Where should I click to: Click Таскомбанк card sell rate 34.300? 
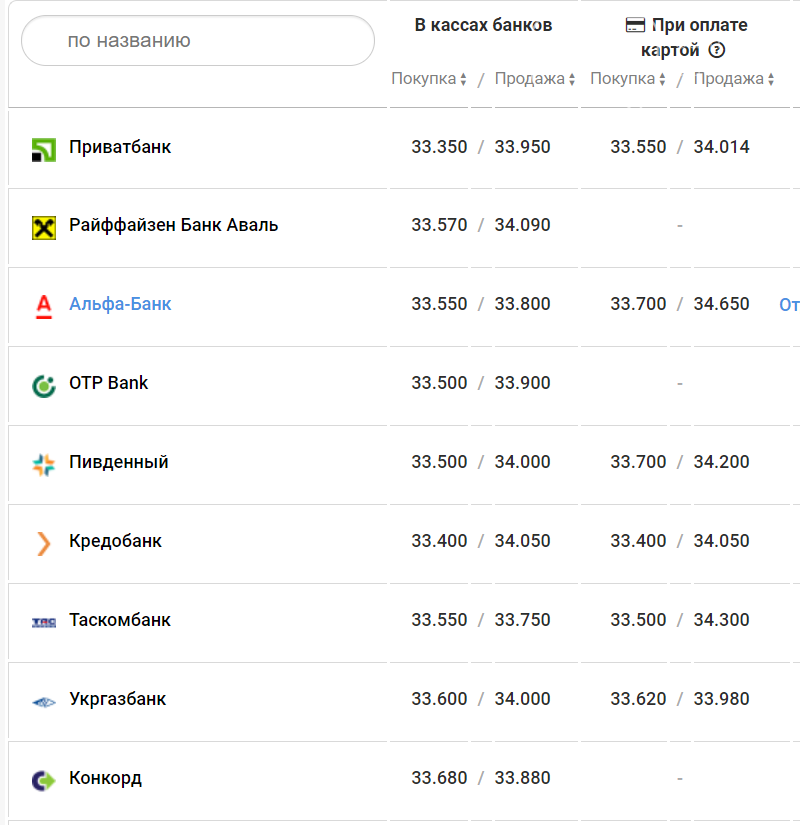[721, 619]
